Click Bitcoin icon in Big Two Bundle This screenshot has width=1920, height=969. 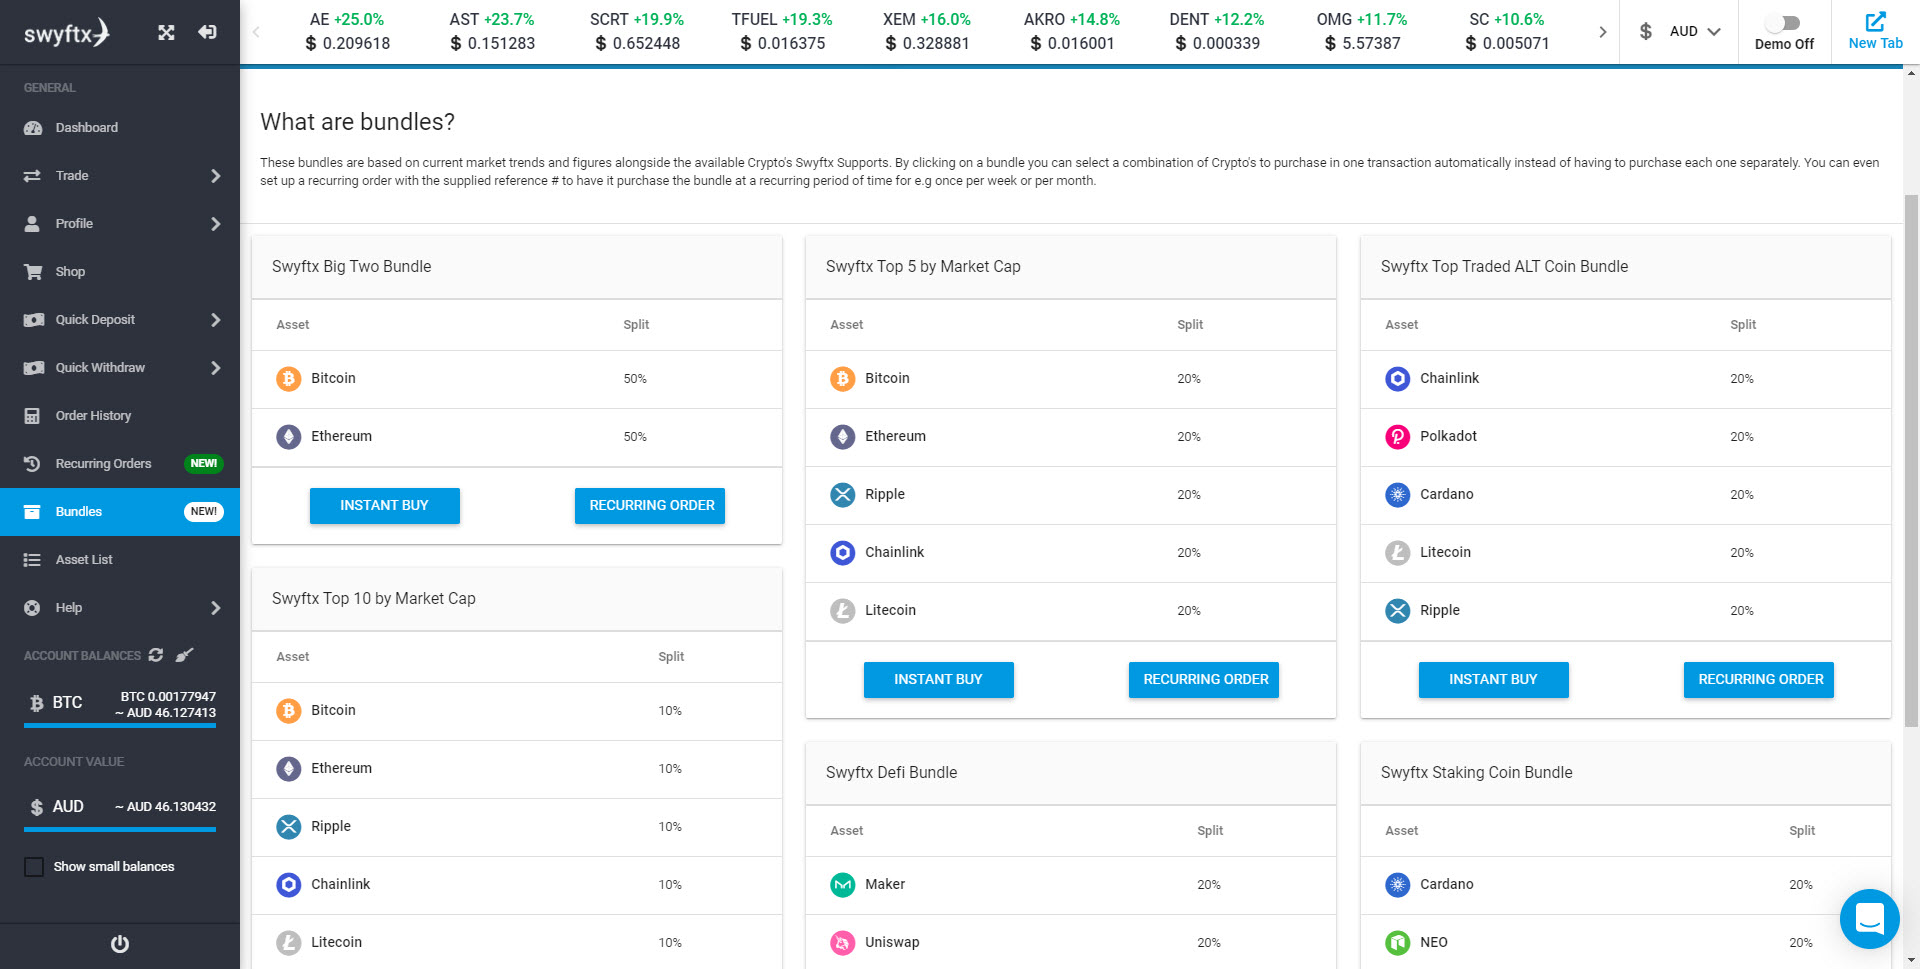[289, 379]
